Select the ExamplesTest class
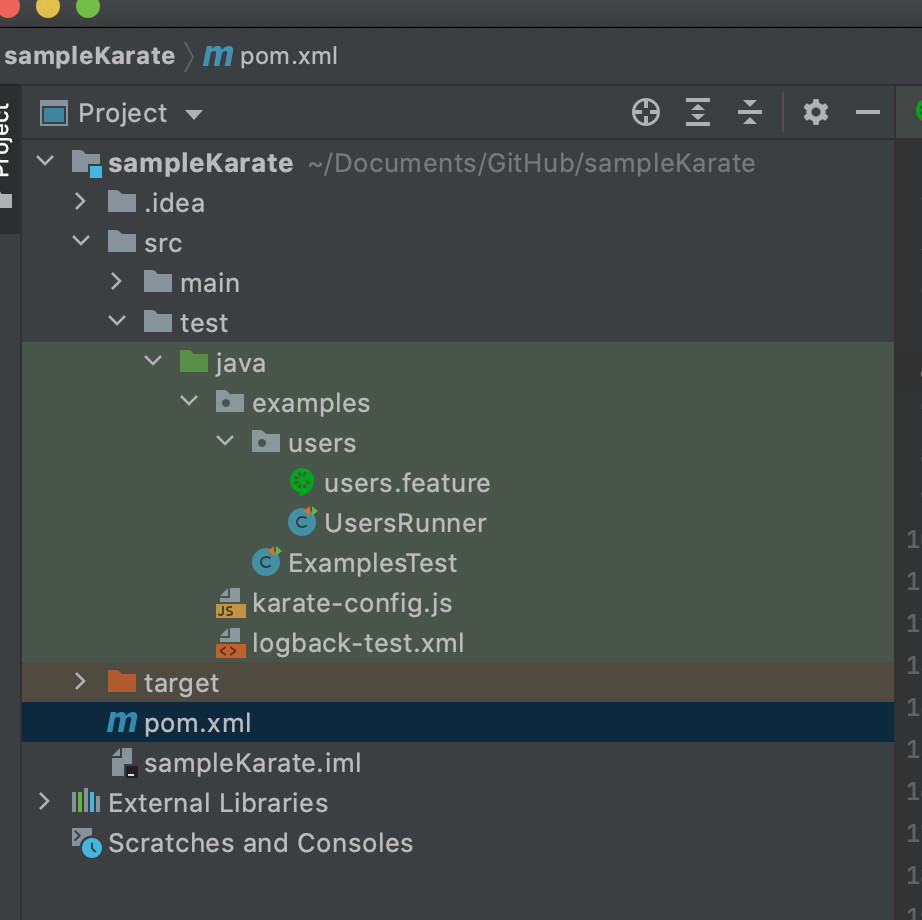 click(372, 563)
